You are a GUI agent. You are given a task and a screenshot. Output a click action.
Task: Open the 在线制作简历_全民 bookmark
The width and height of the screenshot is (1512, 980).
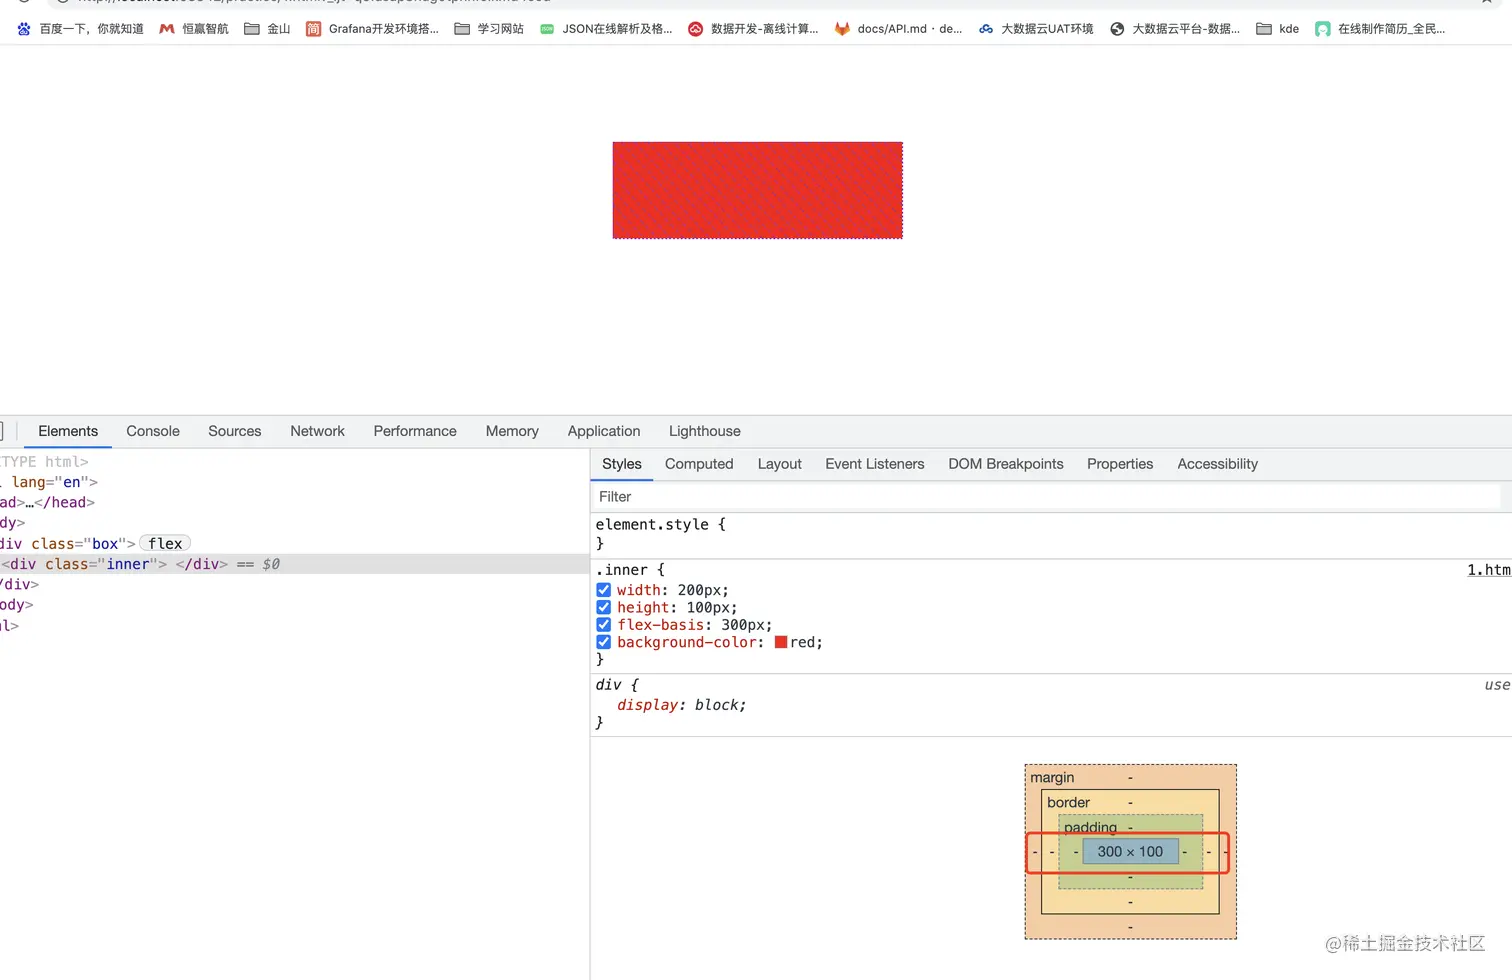tap(1380, 29)
